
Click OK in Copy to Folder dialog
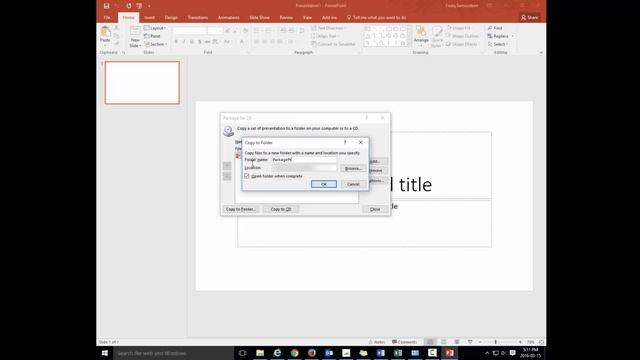324,184
